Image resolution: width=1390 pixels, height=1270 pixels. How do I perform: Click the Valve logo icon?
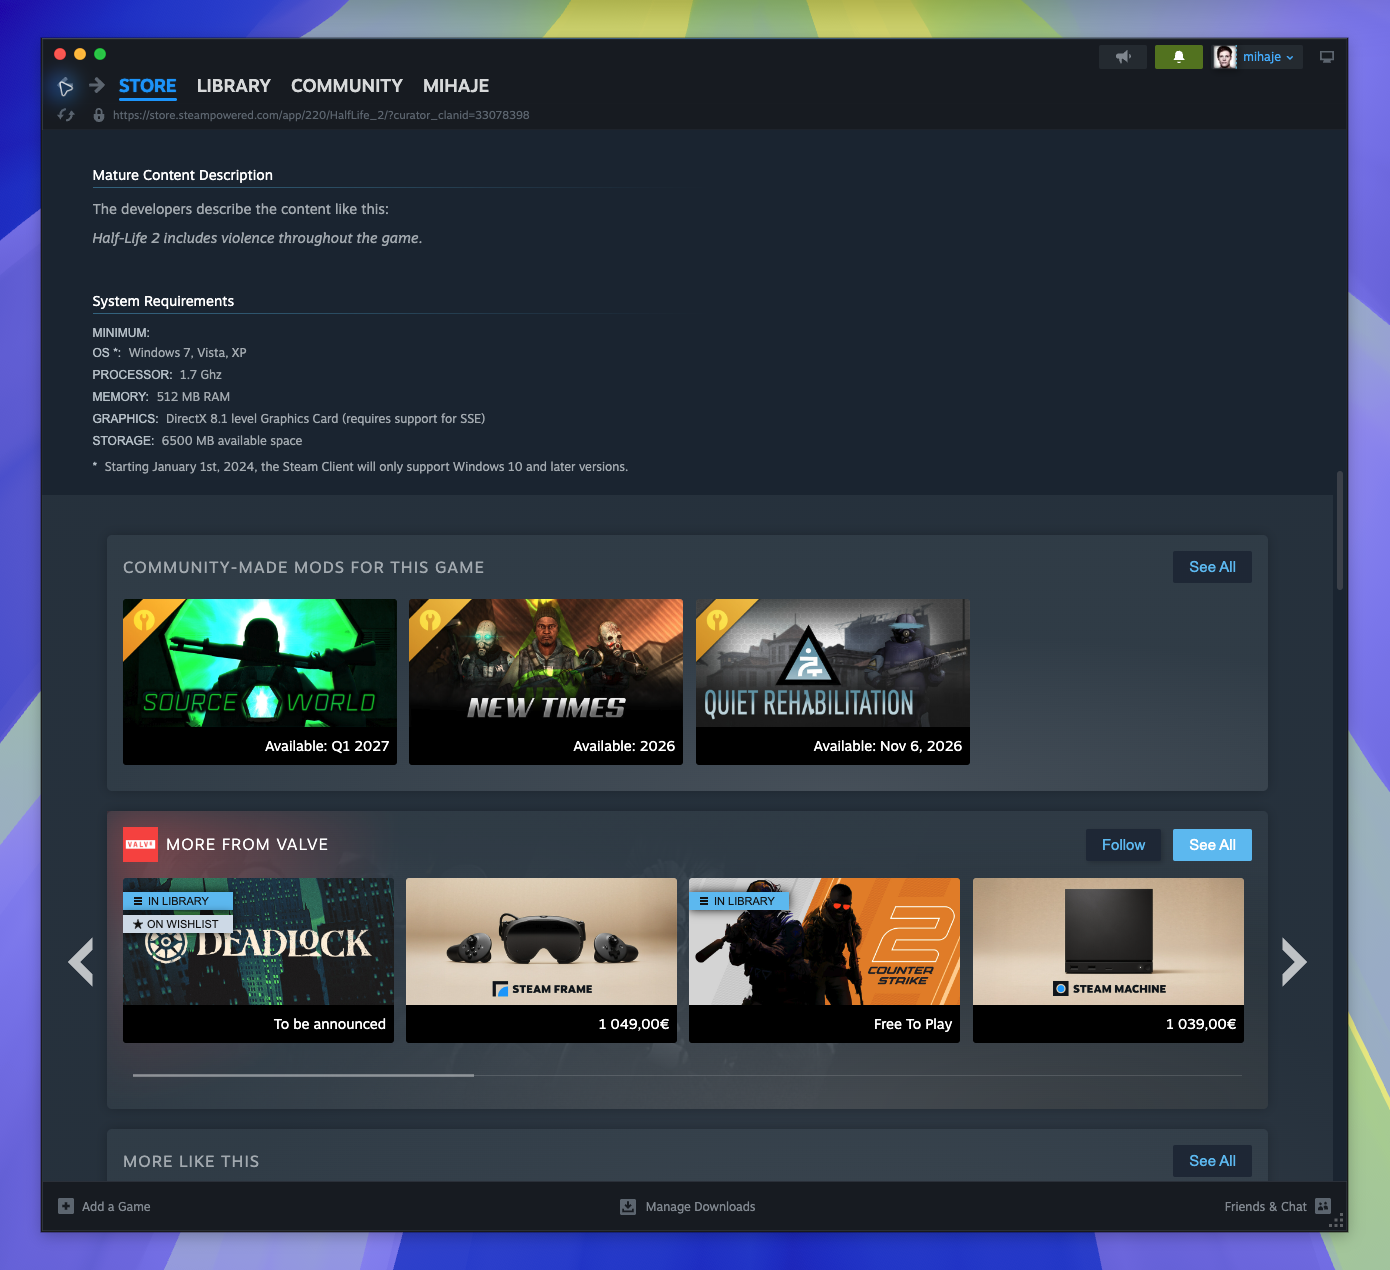[x=140, y=845]
